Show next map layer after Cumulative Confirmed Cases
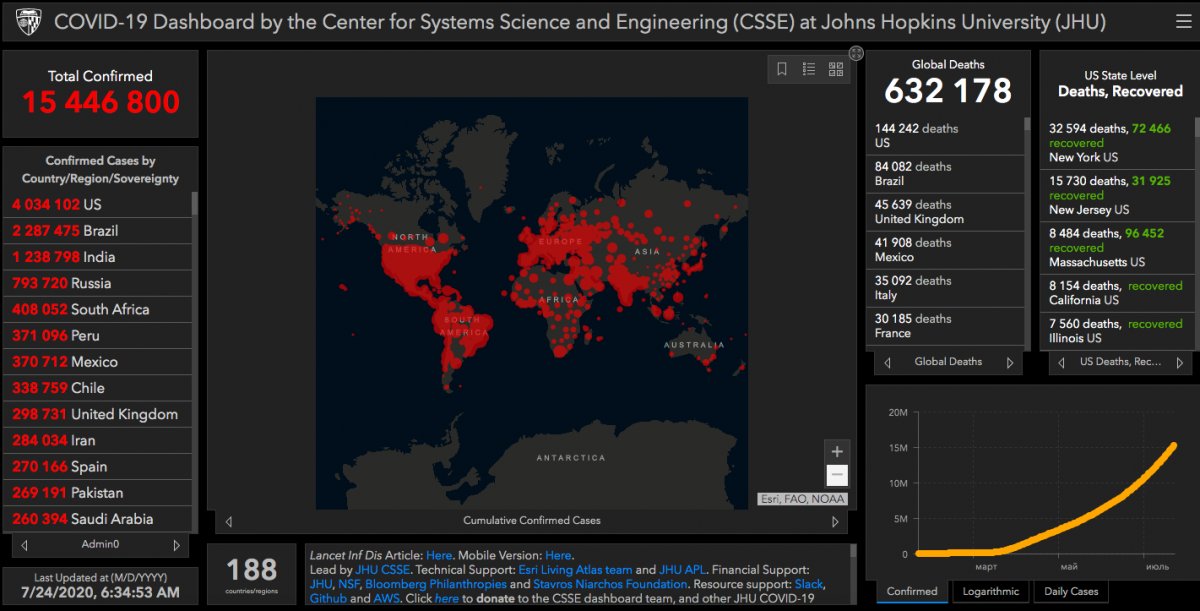The height and width of the screenshot is (611, 1200). [835, 521]
